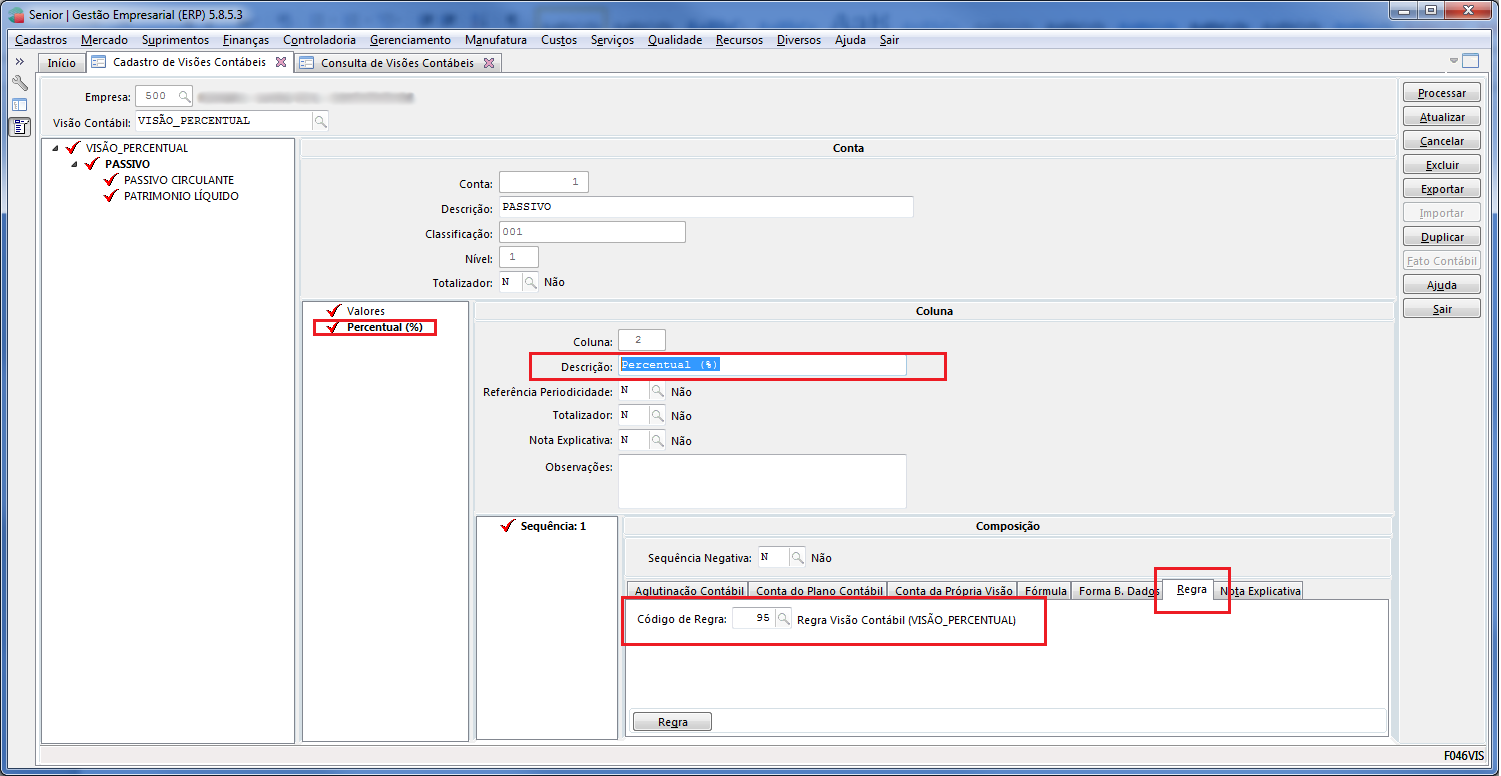Viewport: 1501px width, 776px height.
Task: Open the Coluna Totalizador lookup magnifier
Action: tap(657, 415)
